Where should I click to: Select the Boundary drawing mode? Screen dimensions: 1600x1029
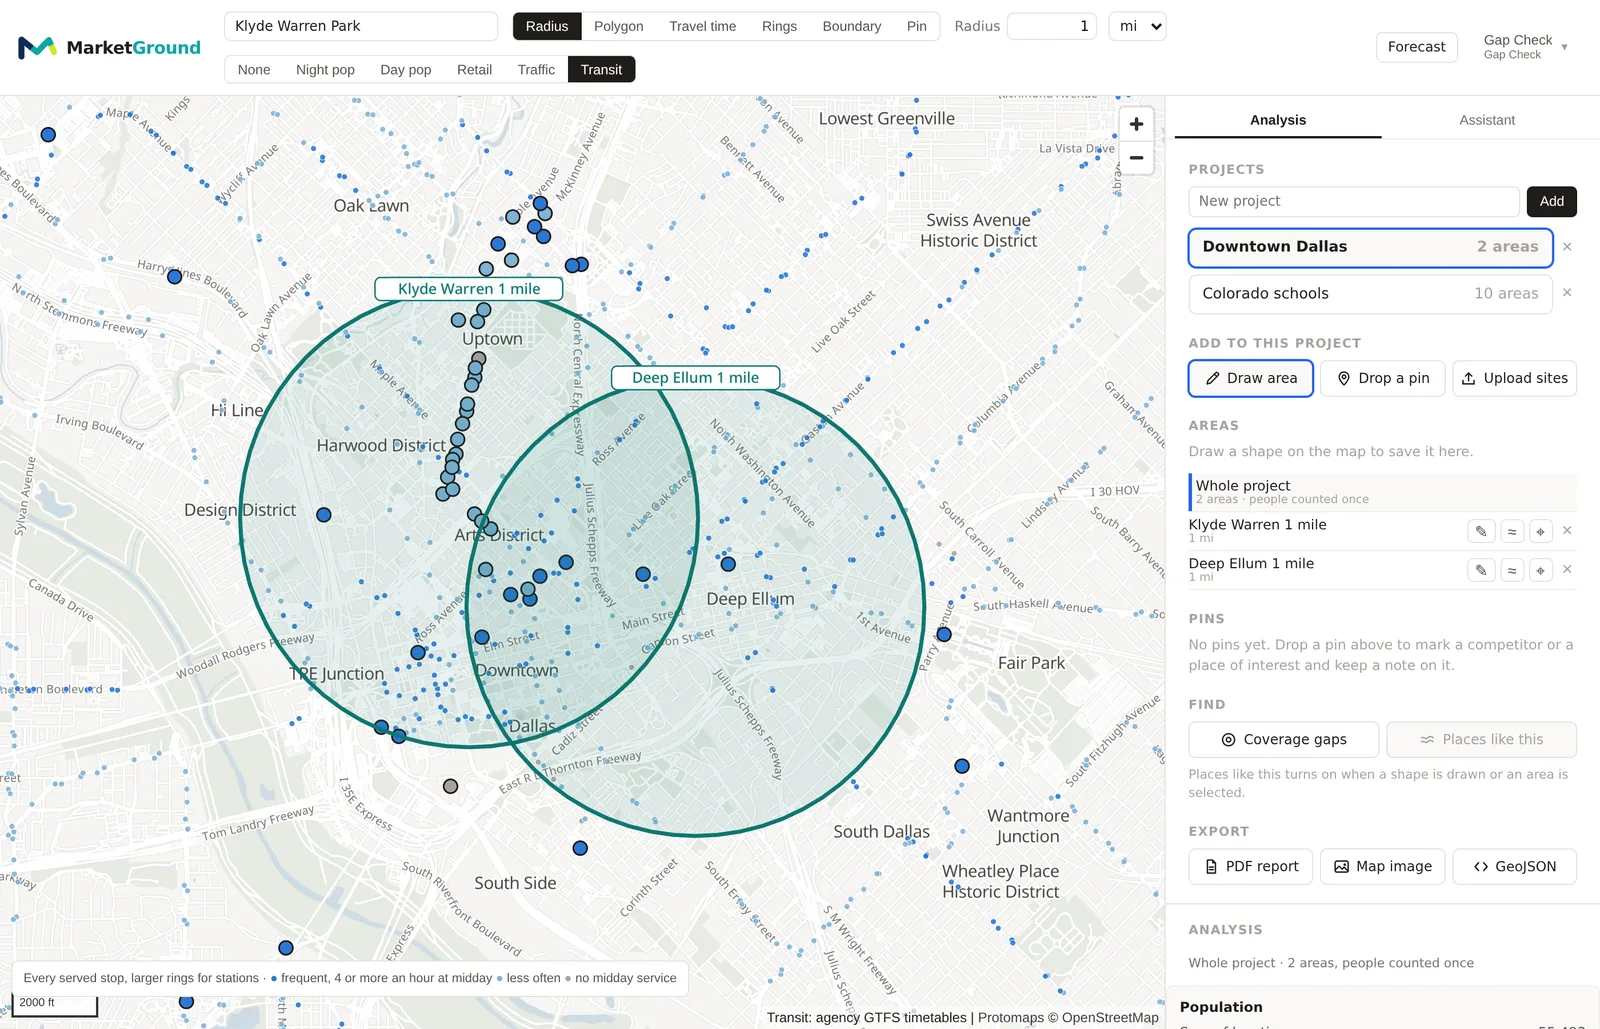[x=852, y=26]
